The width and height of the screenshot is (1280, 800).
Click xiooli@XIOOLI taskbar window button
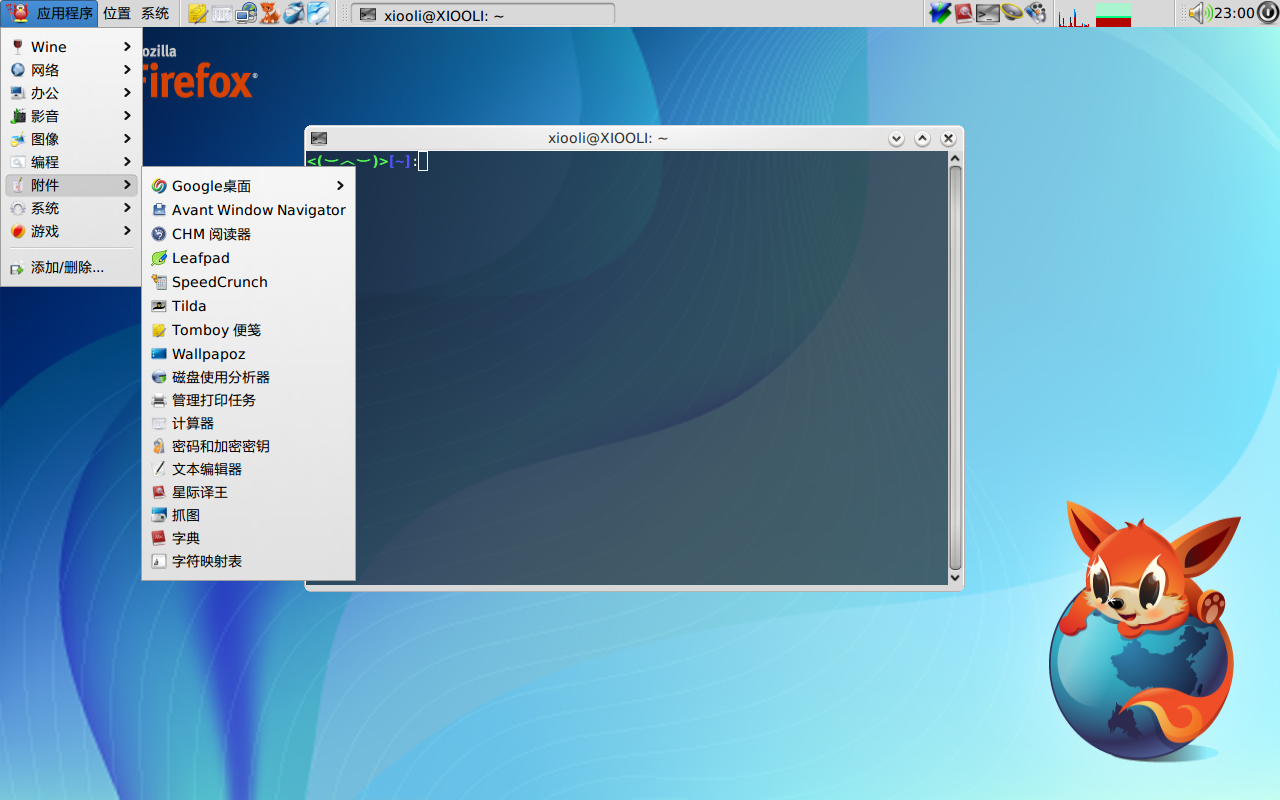pos(483,14)
